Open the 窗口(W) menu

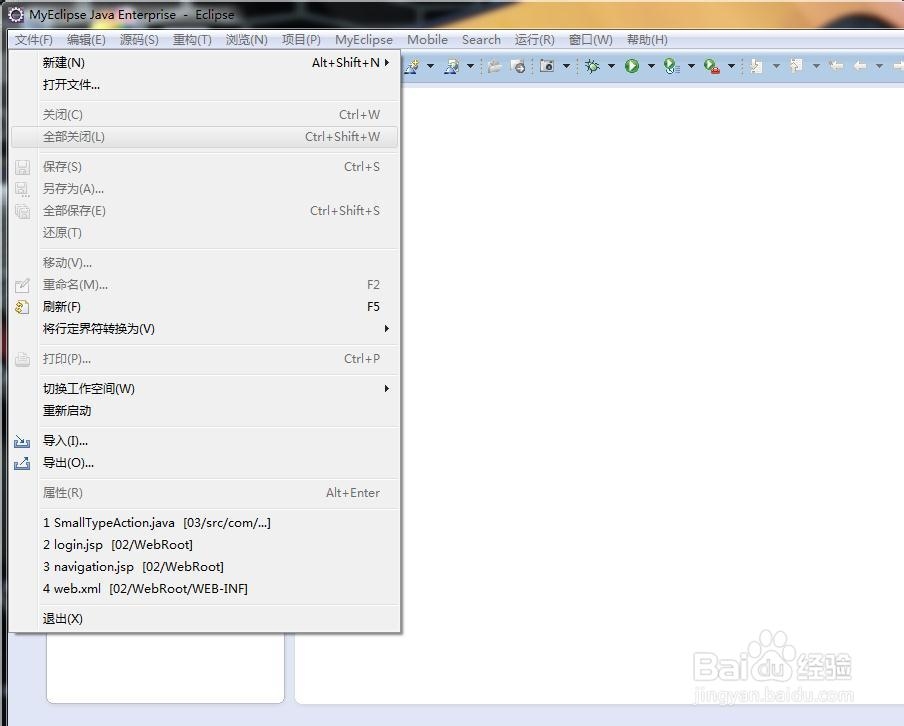[590, 40]
